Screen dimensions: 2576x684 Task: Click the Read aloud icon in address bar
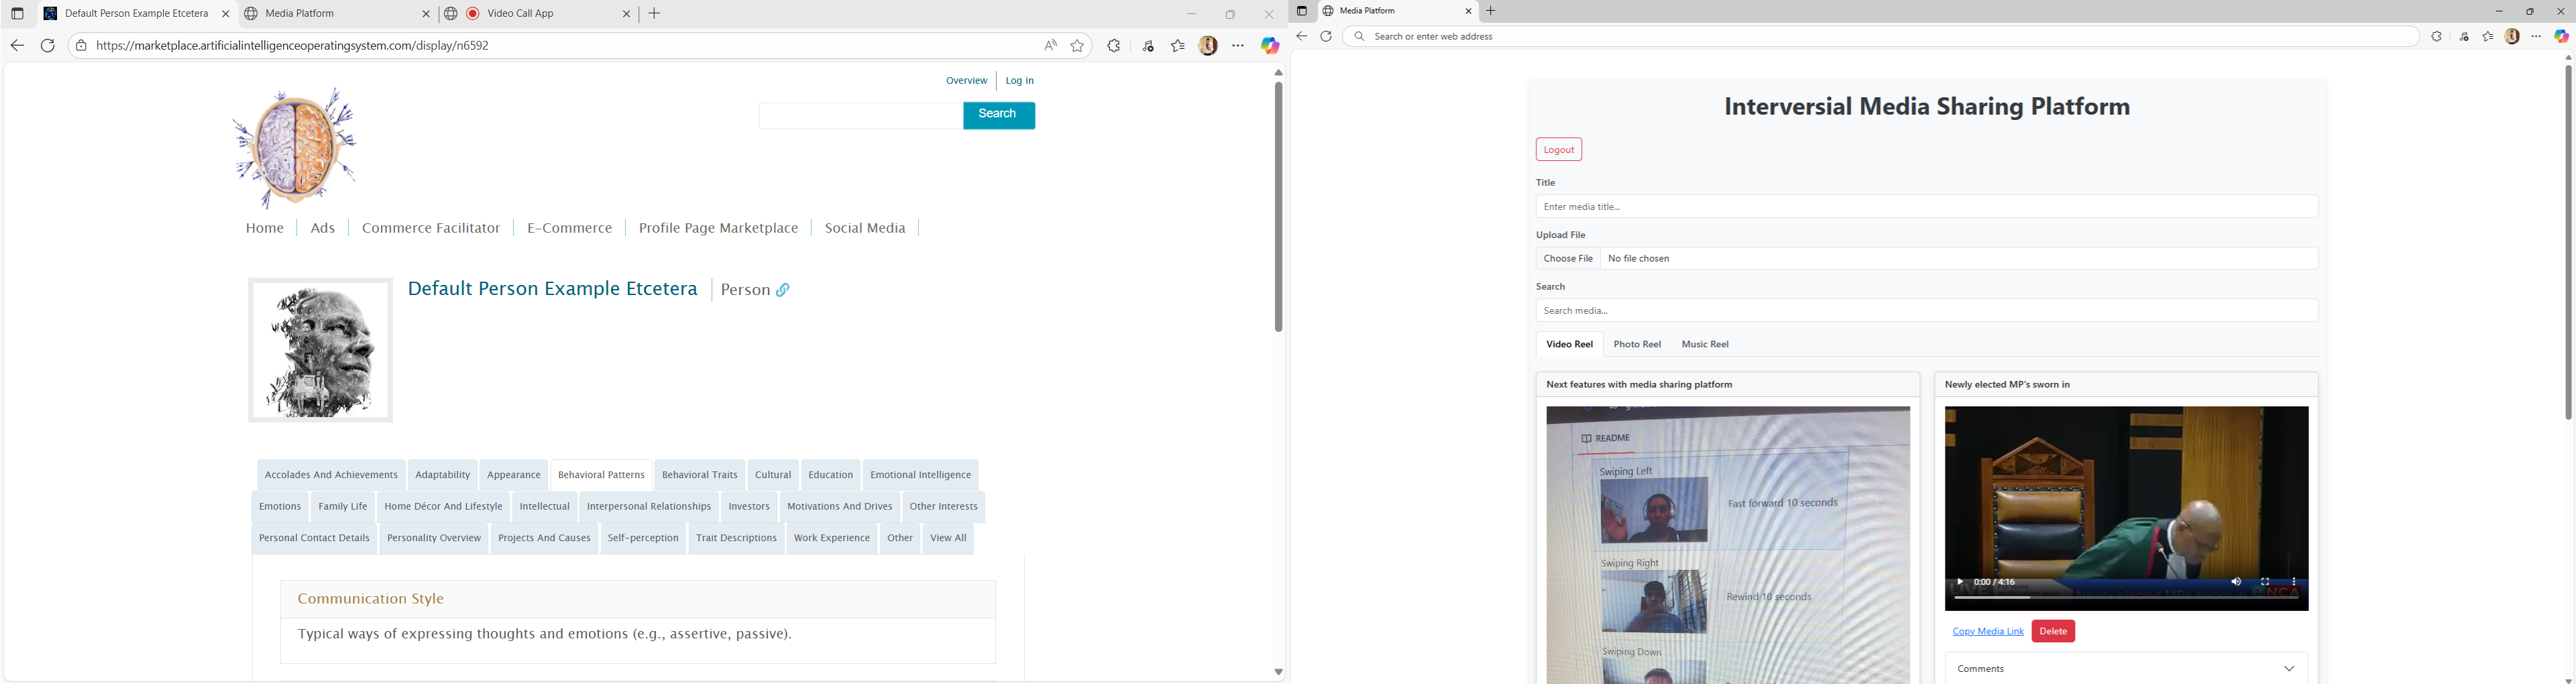point(1049,46)
